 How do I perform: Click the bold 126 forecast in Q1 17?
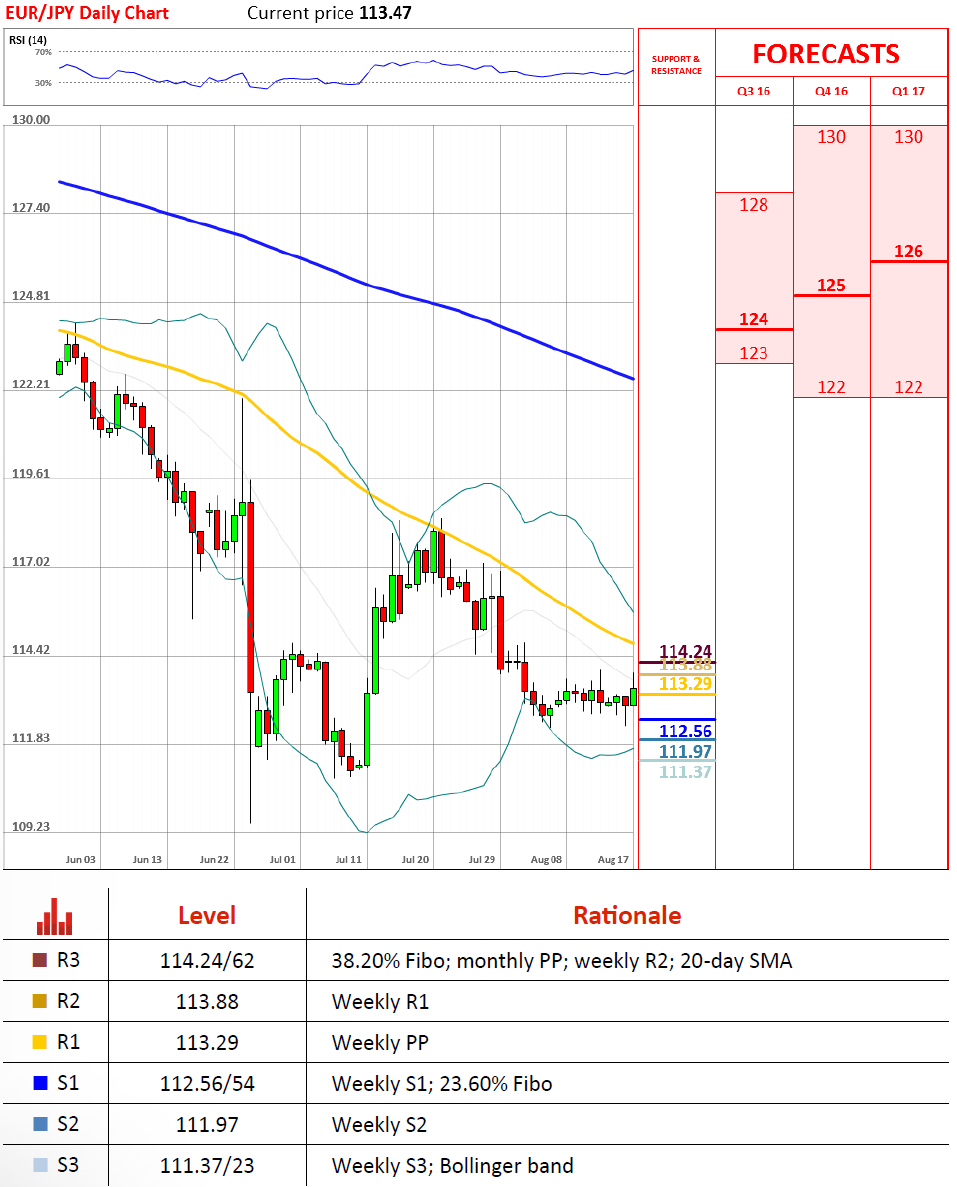click(908, 252)
